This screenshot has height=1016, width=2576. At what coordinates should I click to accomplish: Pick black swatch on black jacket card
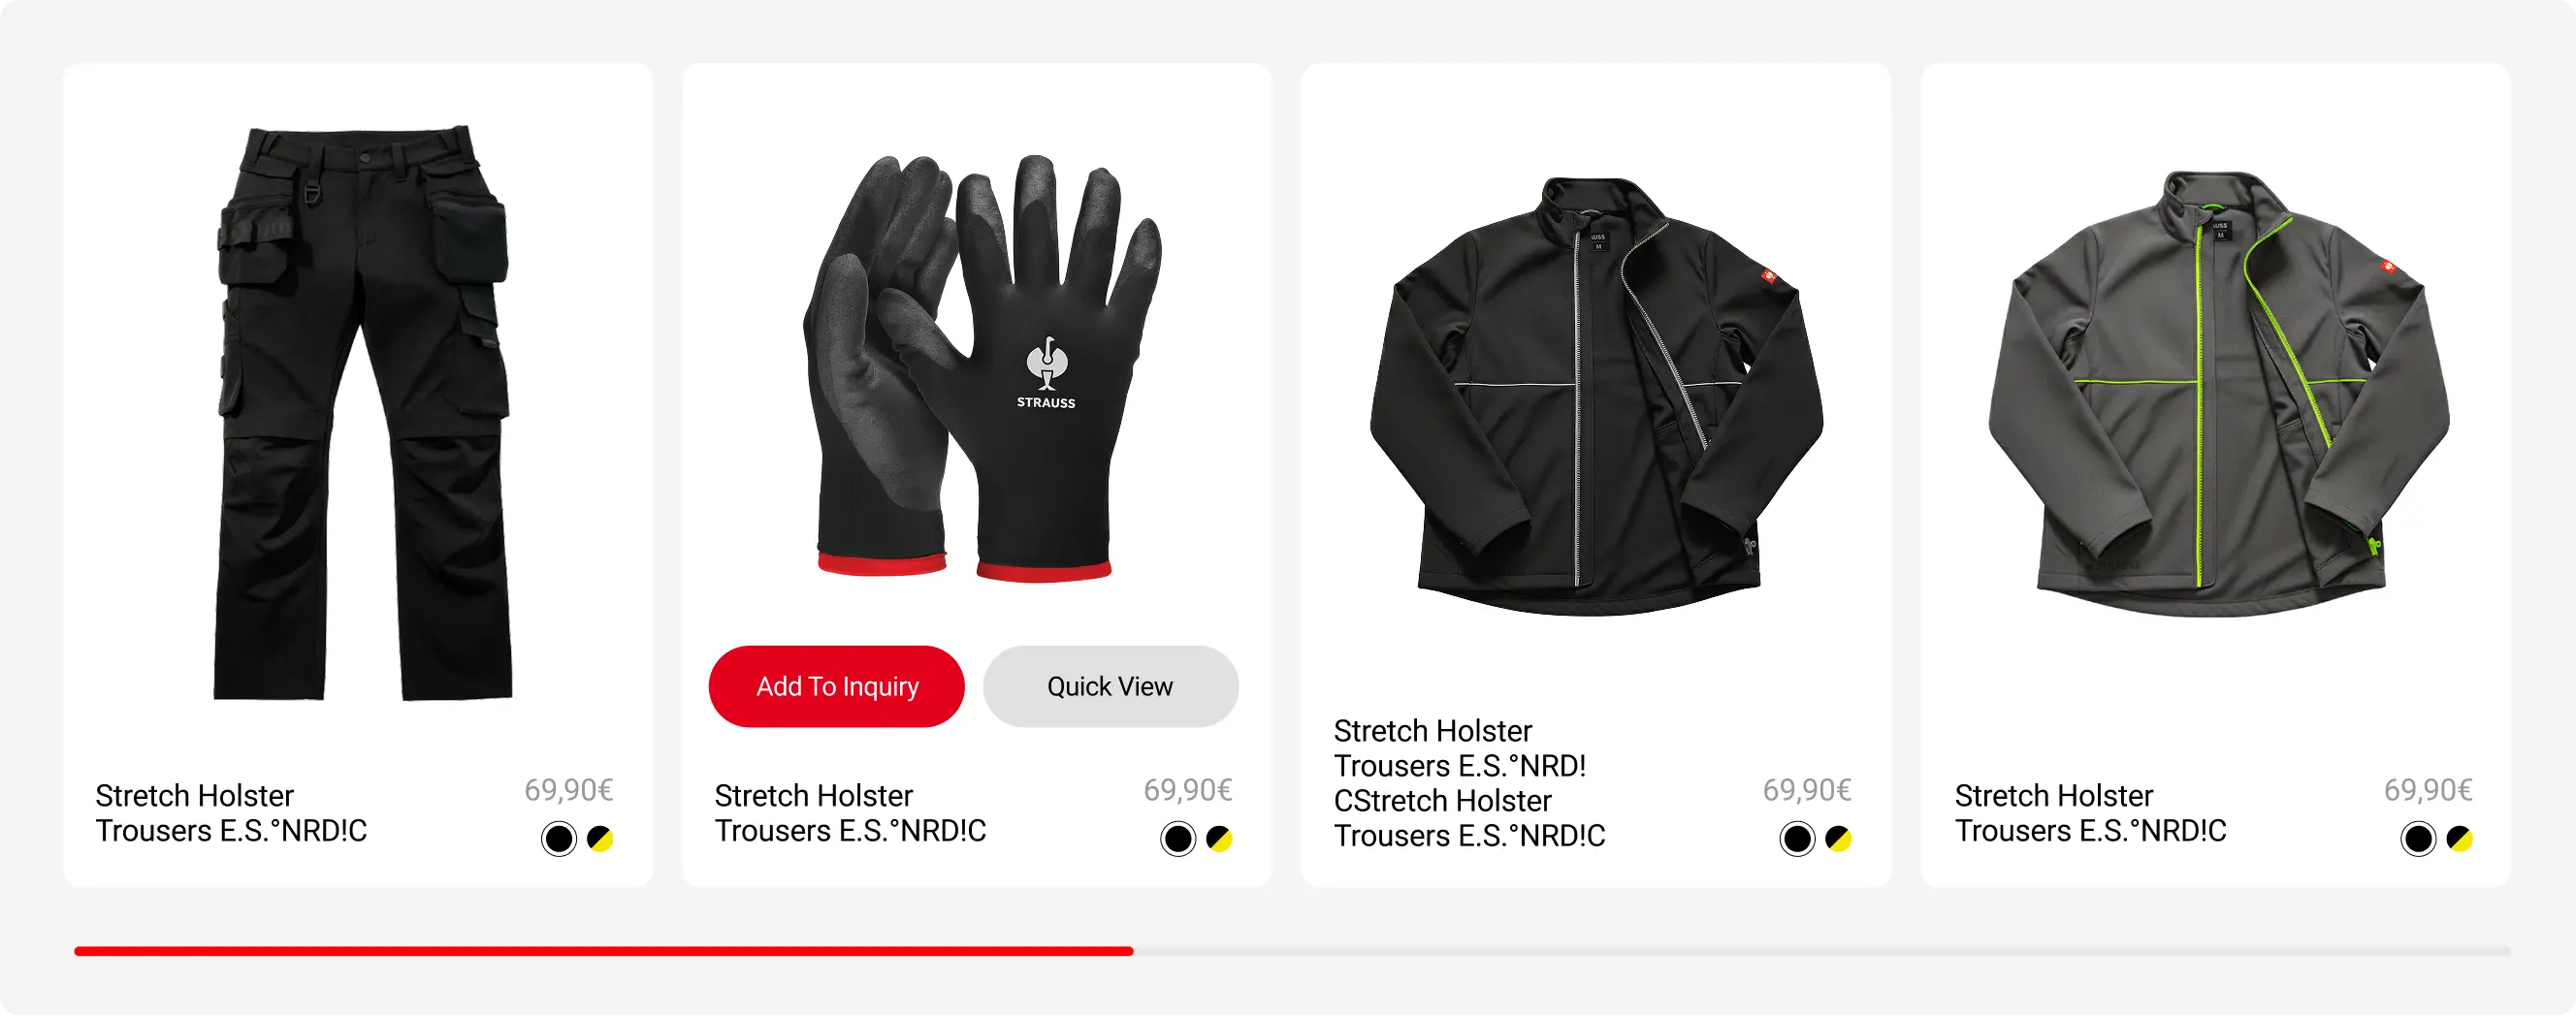tap(1797, 838)
